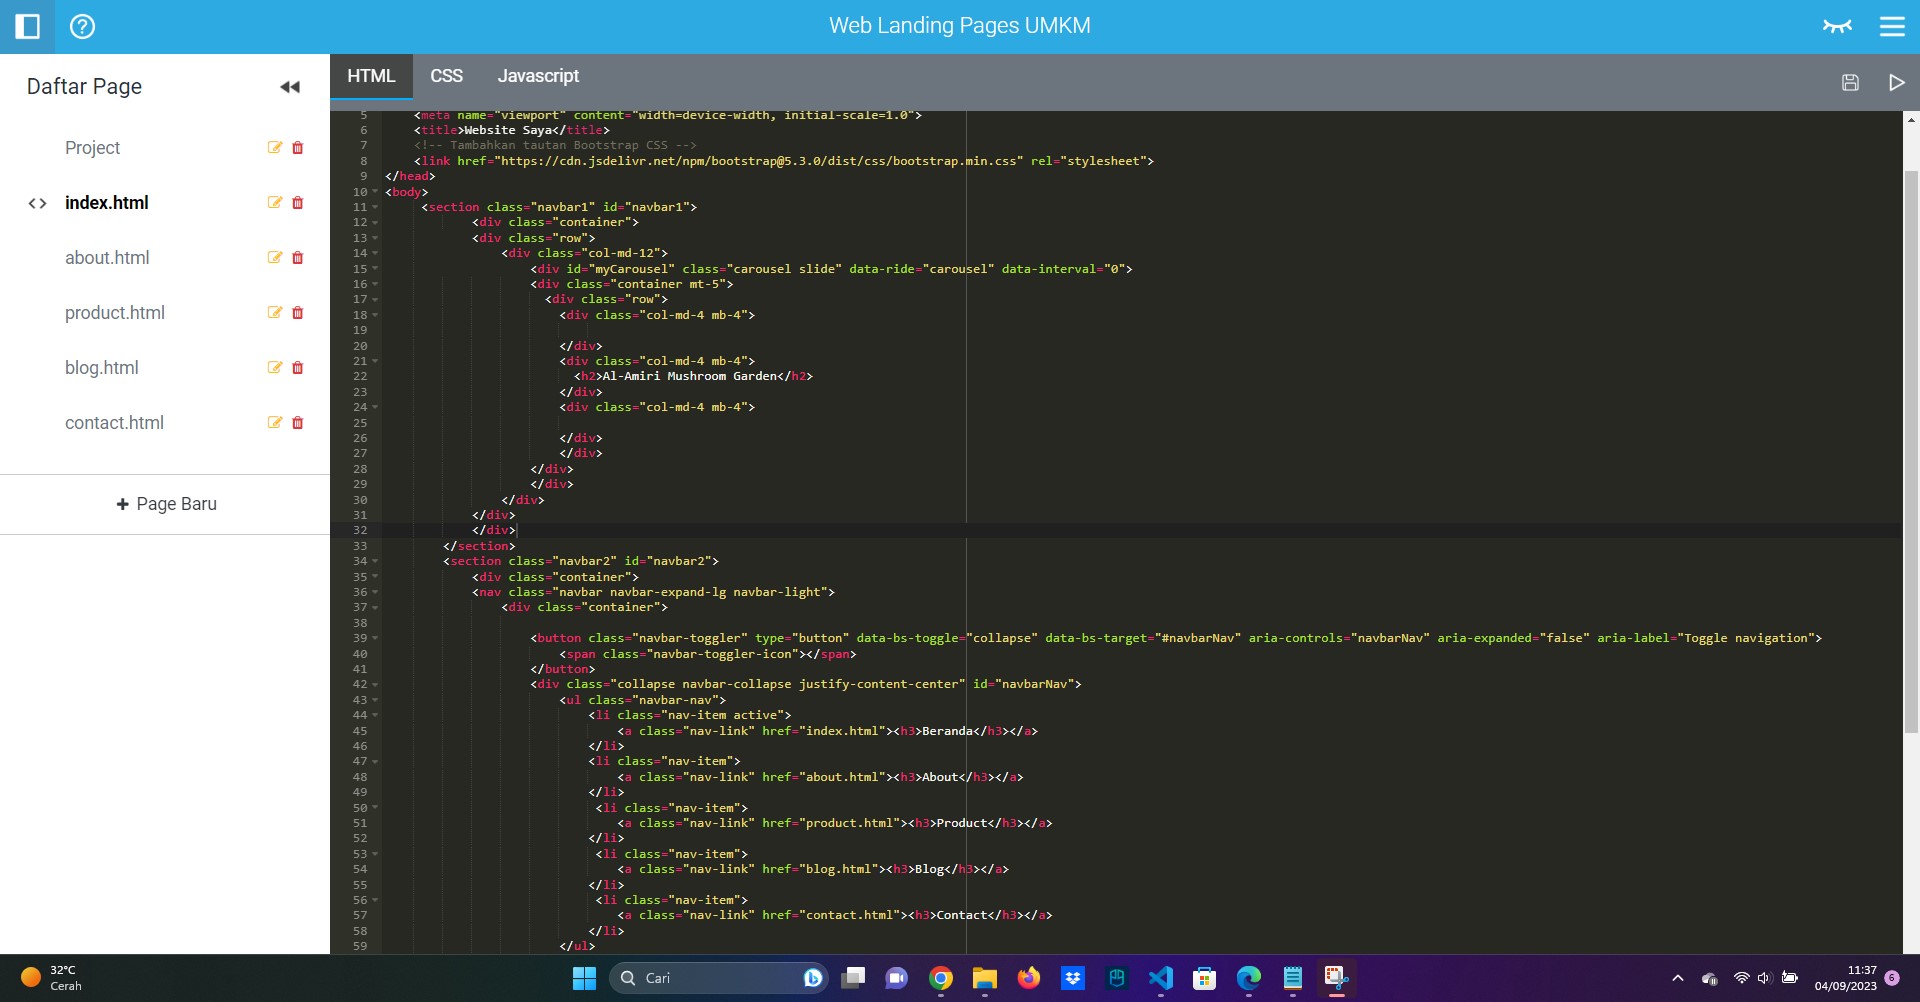Toggle the sidebar panel layout icon
The image size is (1920, 1002).
[x=27, y=27]
